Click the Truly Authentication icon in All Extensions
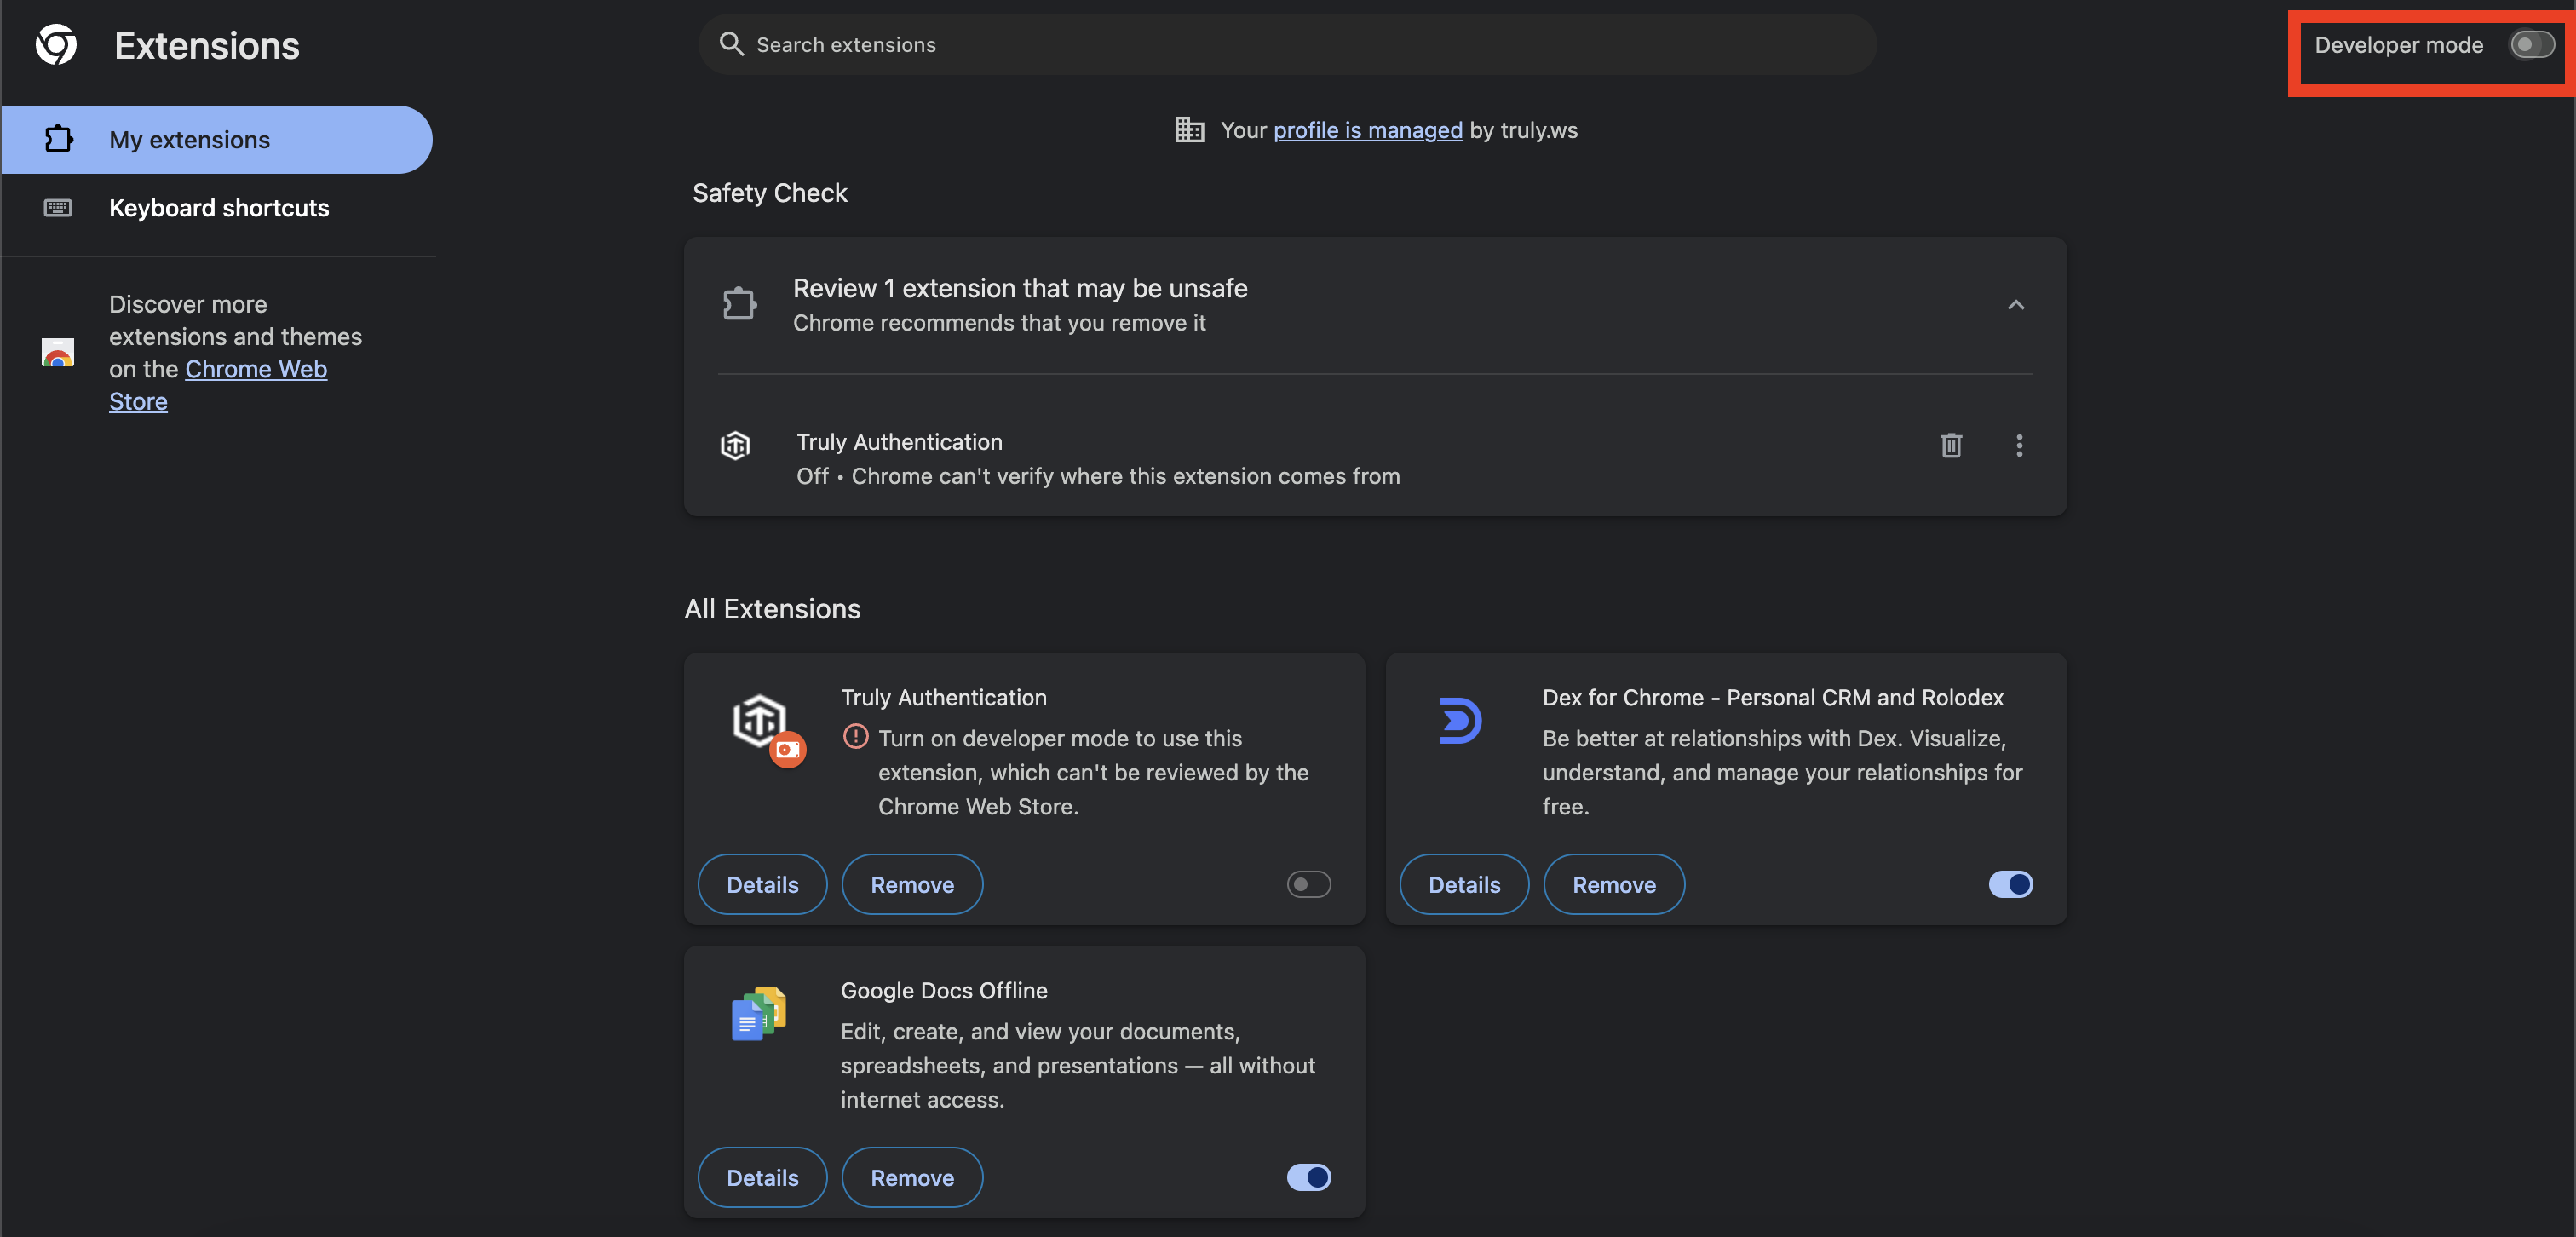2576x1237 pixels. tap(760, 721)
